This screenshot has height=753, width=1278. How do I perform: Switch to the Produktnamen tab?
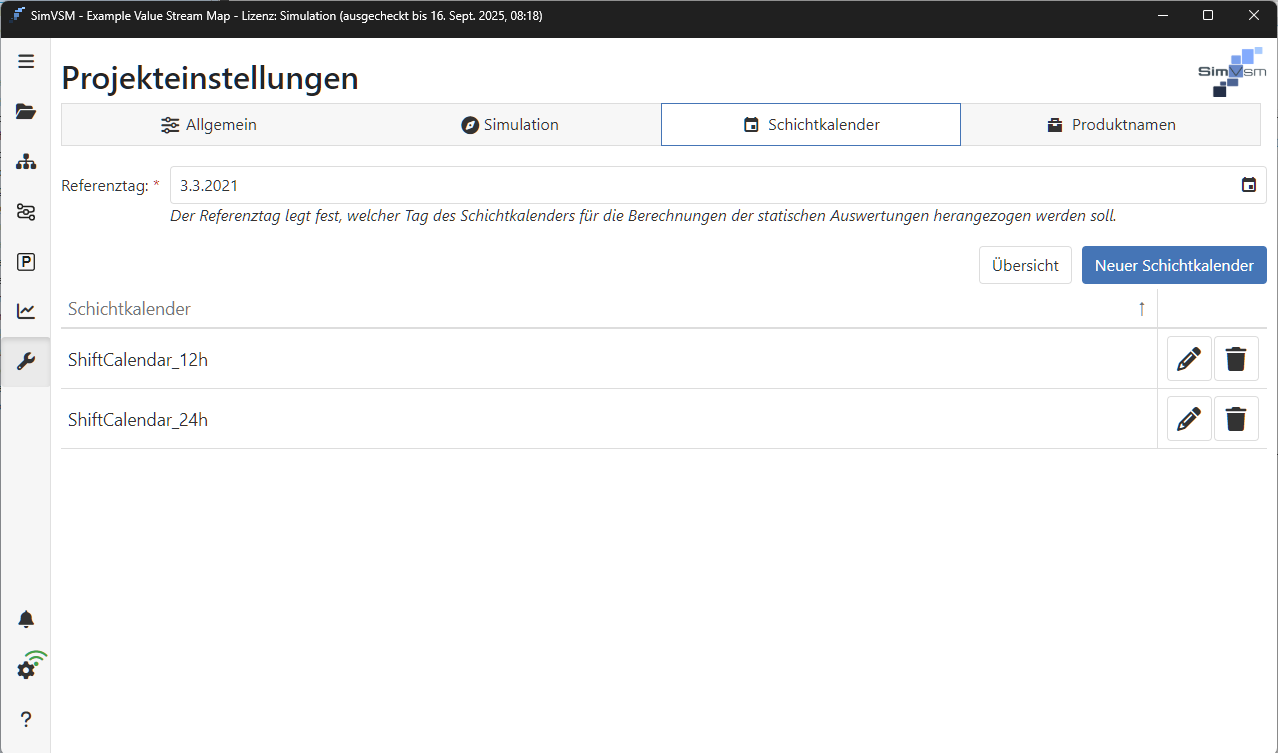pyautogui.click(x=1111, y=124)
